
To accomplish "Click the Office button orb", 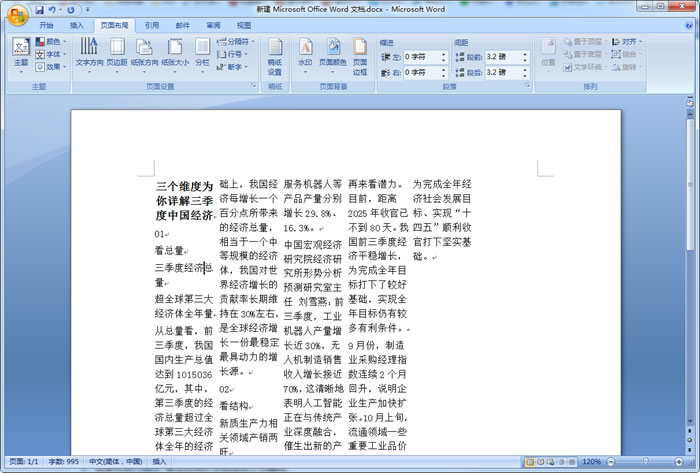I will 14,13.
